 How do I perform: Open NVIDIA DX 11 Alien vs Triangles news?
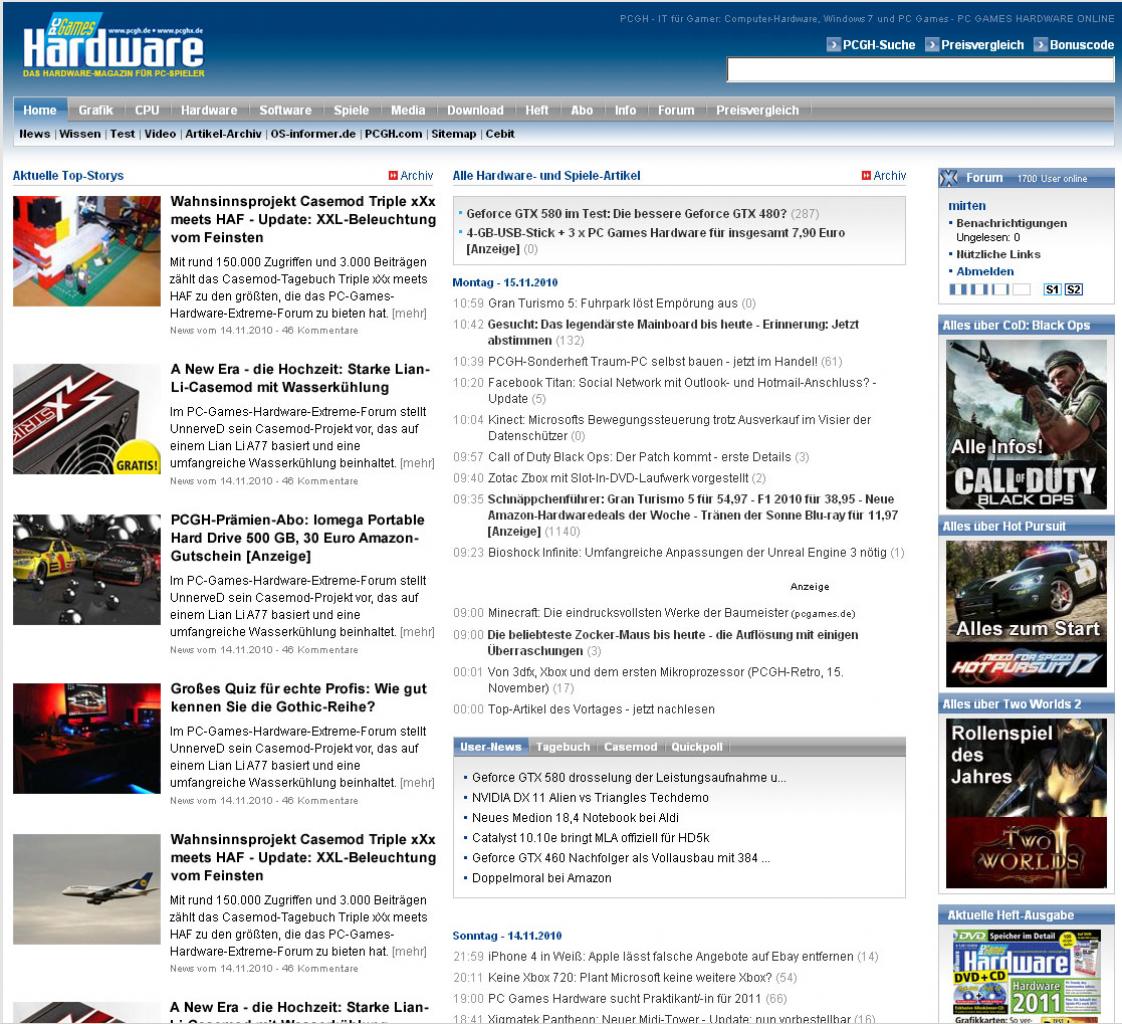pos(590,798)
